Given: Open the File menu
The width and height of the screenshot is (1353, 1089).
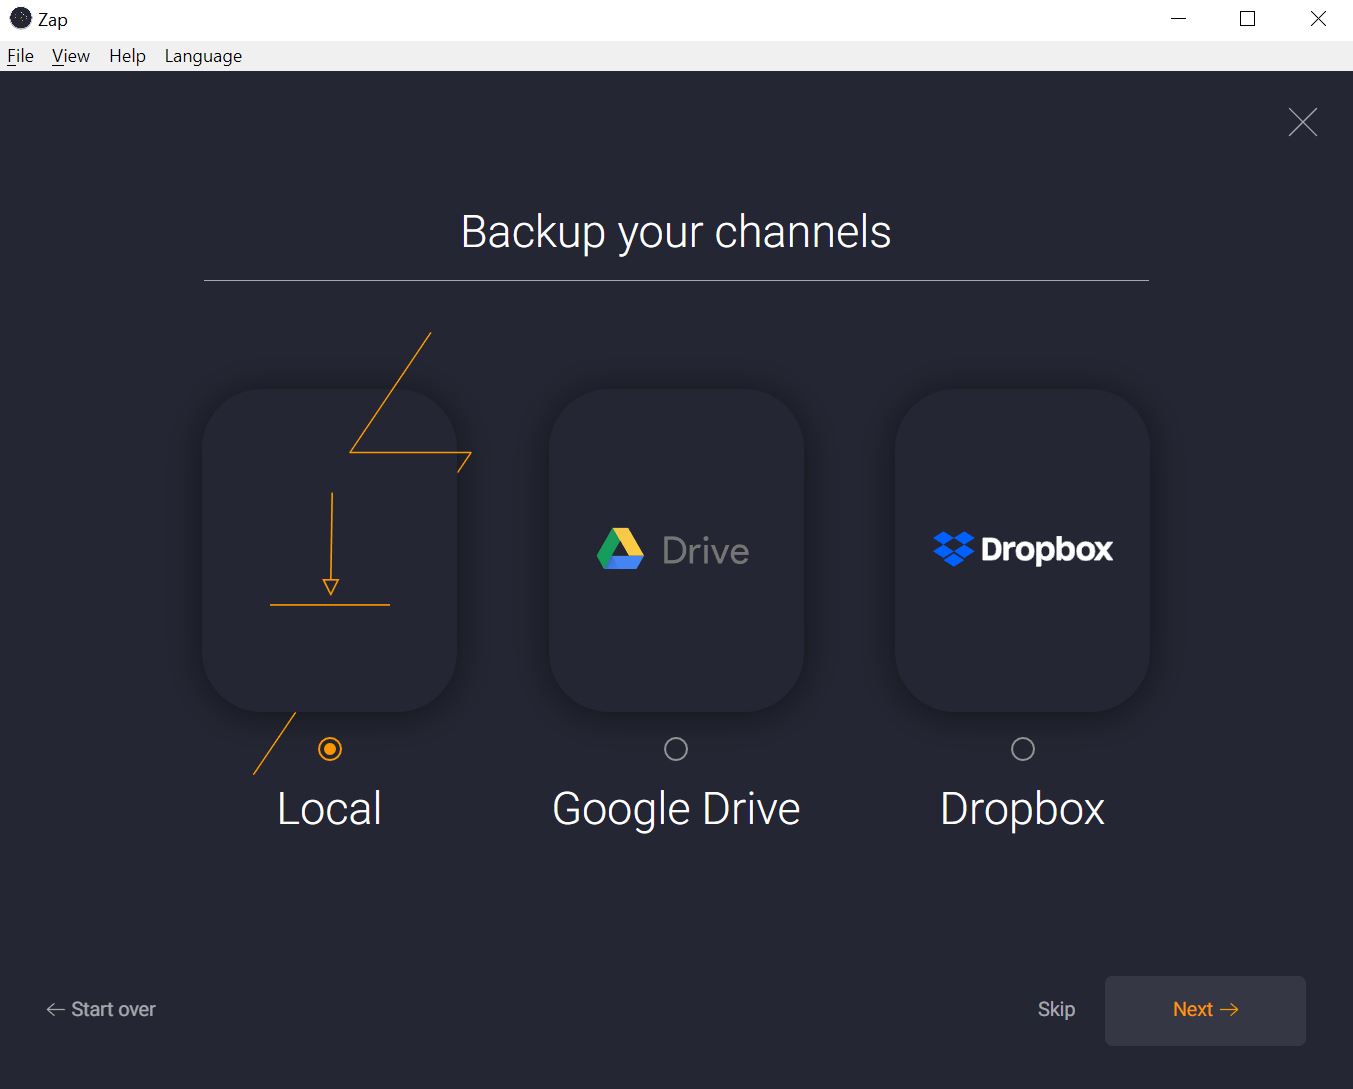Looking at the screenshot, I should click(x=20, y=56).
